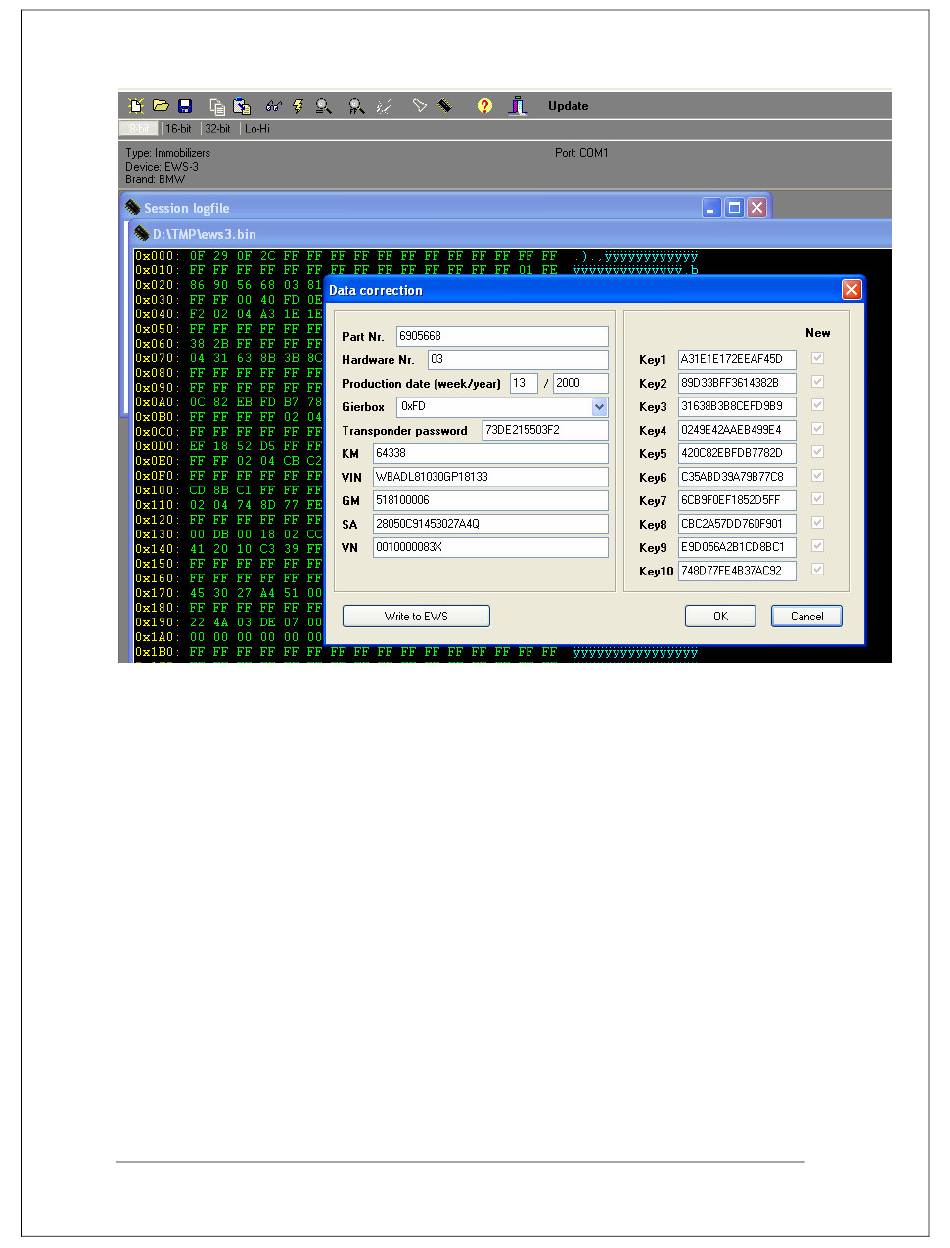Click the Exit door icon
This screenshot has width=950, height=1248.
[x=517, y=106]
